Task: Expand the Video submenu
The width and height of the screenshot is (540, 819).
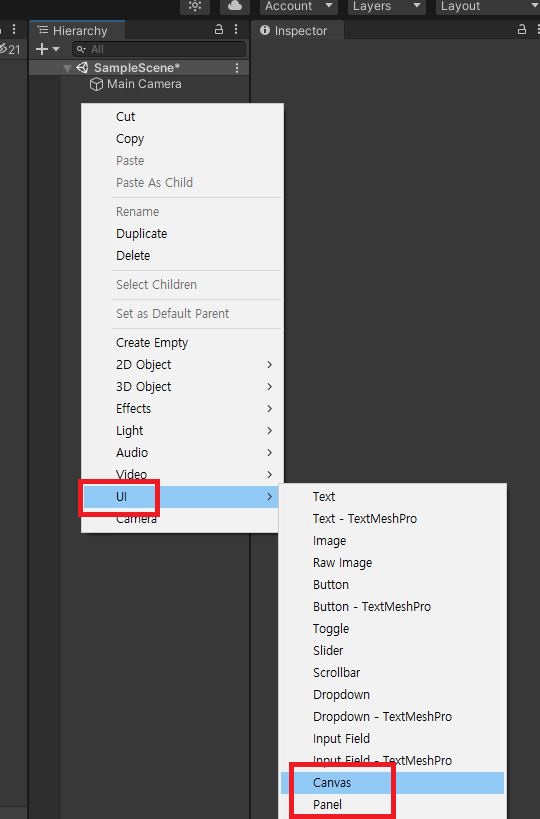Action: [x=182, y=474]
